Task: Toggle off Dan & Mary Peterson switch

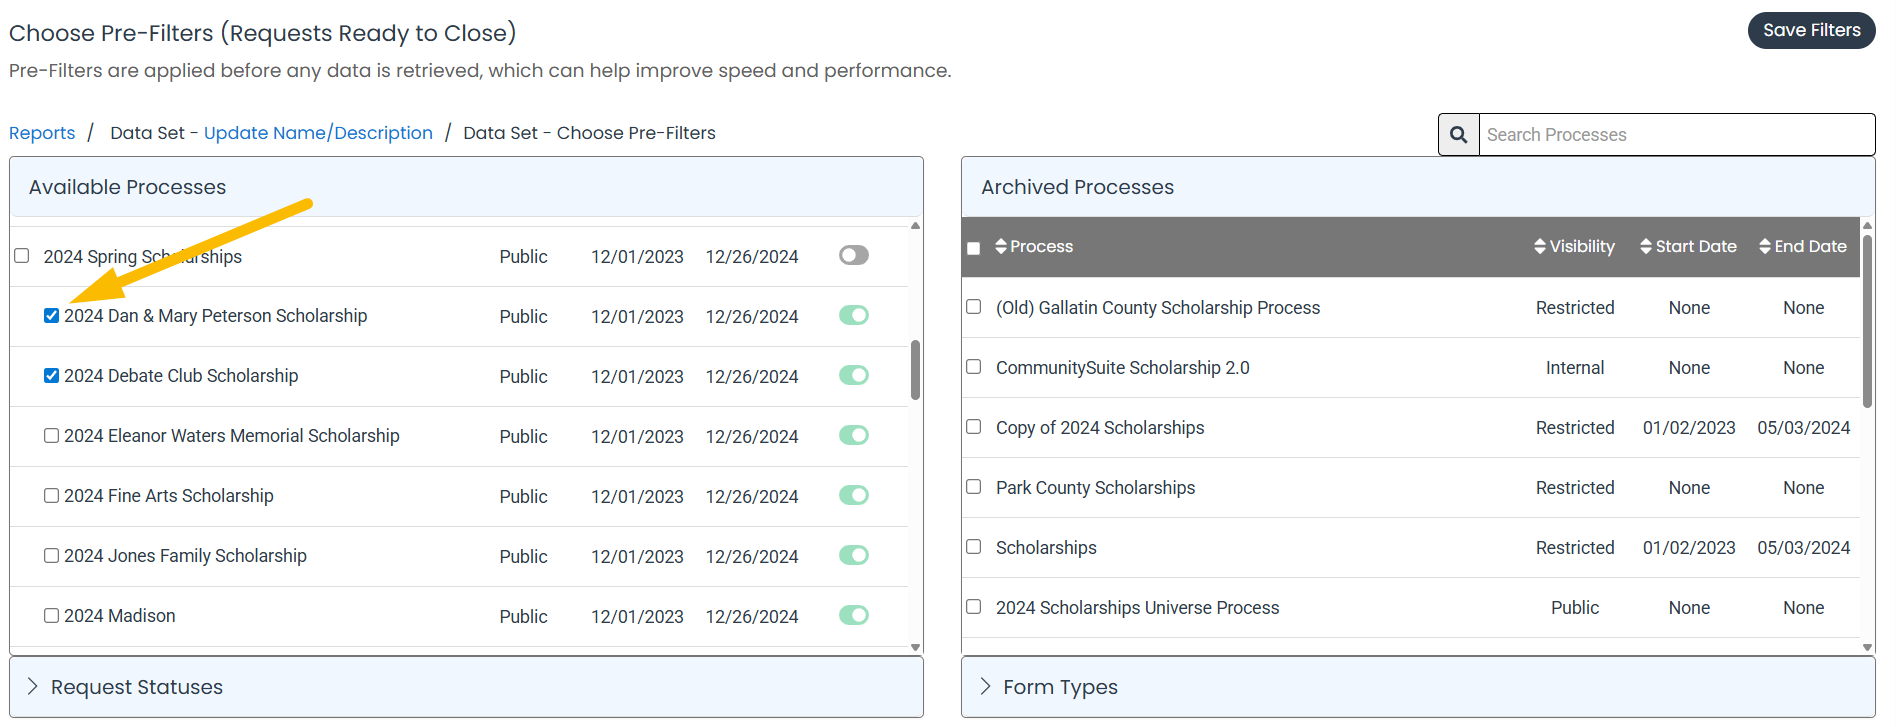Action: click(854, 315)
